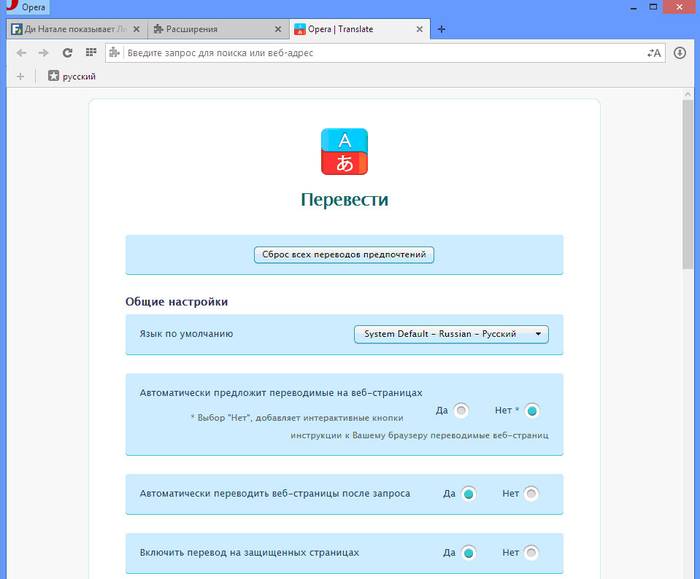
Task: Close the 'Opera | Translate' tab
Action: point(421,29)
